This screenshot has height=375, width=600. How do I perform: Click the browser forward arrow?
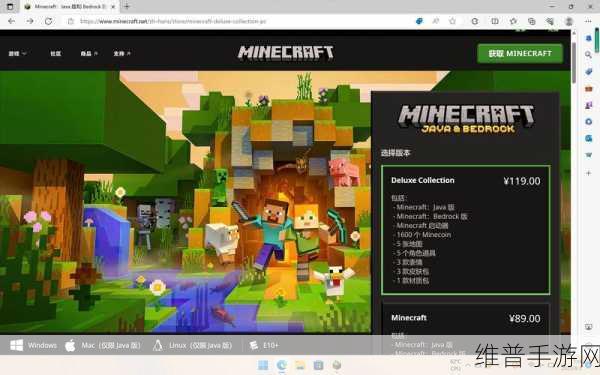(30, 21)
